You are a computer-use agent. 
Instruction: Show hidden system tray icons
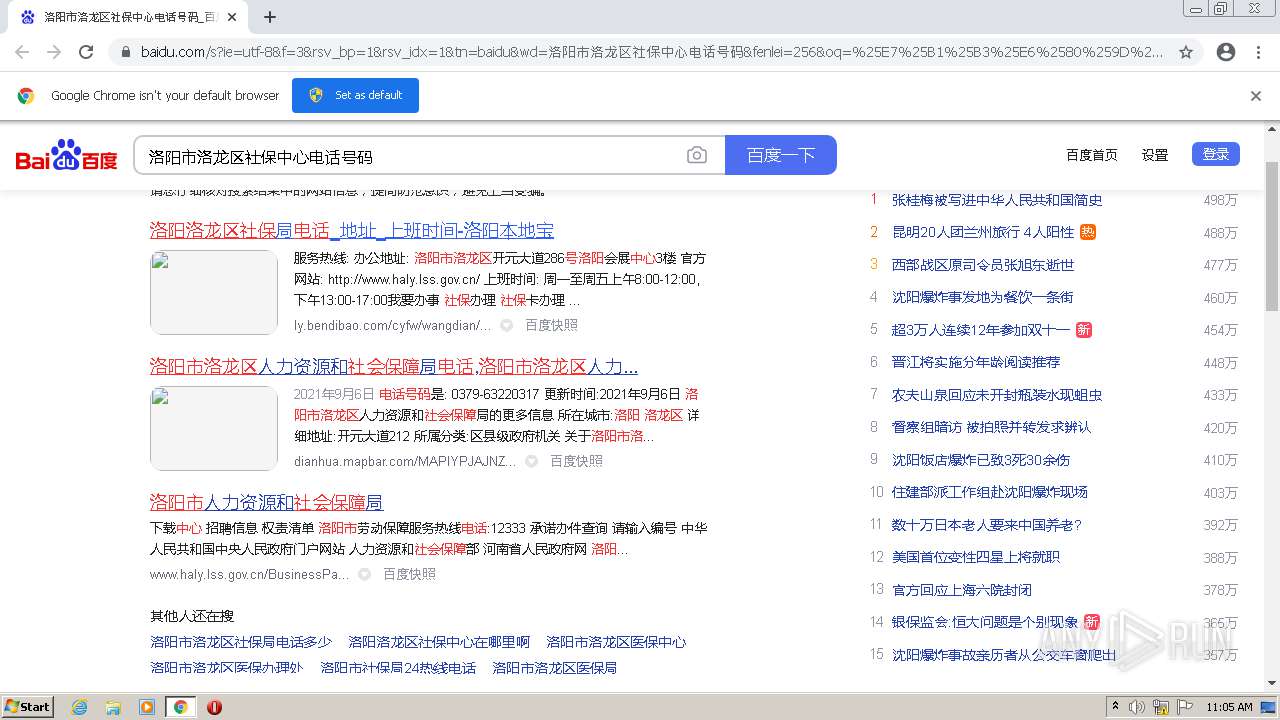click(1115, 707)
